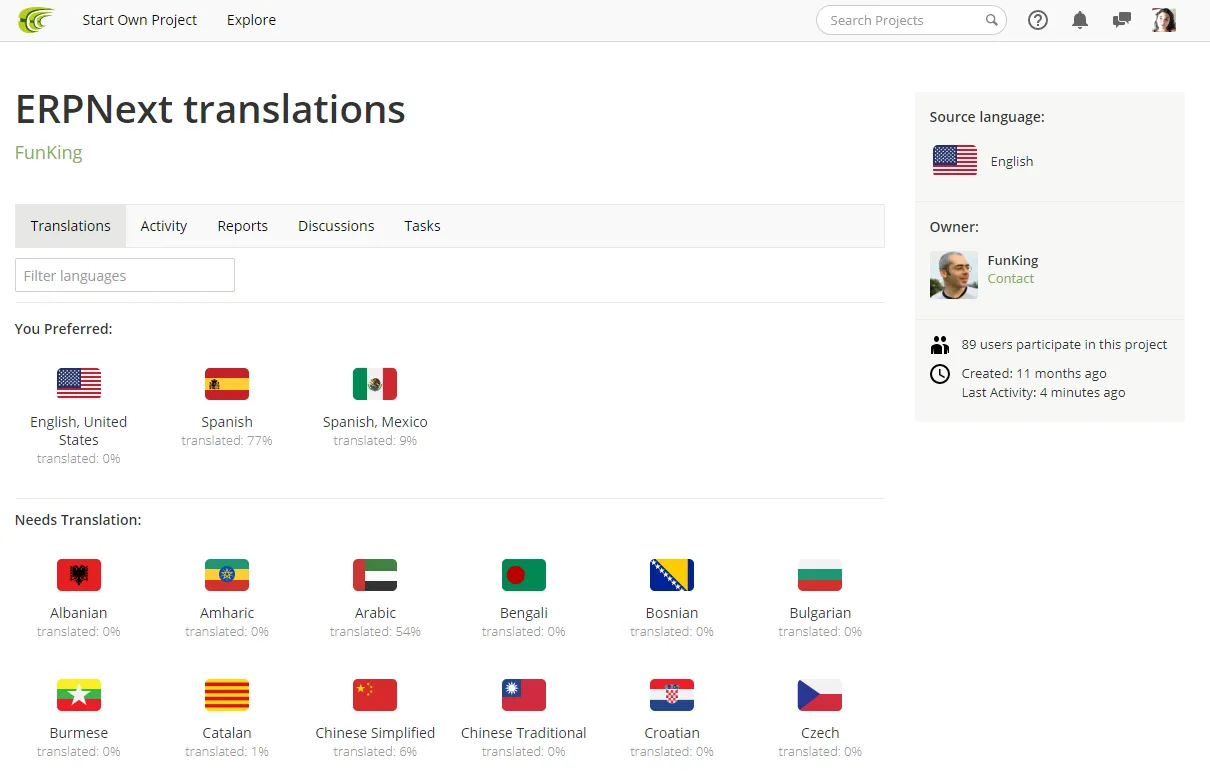
Task: Click the owner FunKing avatar photo
Action: [x=954, y=275]
